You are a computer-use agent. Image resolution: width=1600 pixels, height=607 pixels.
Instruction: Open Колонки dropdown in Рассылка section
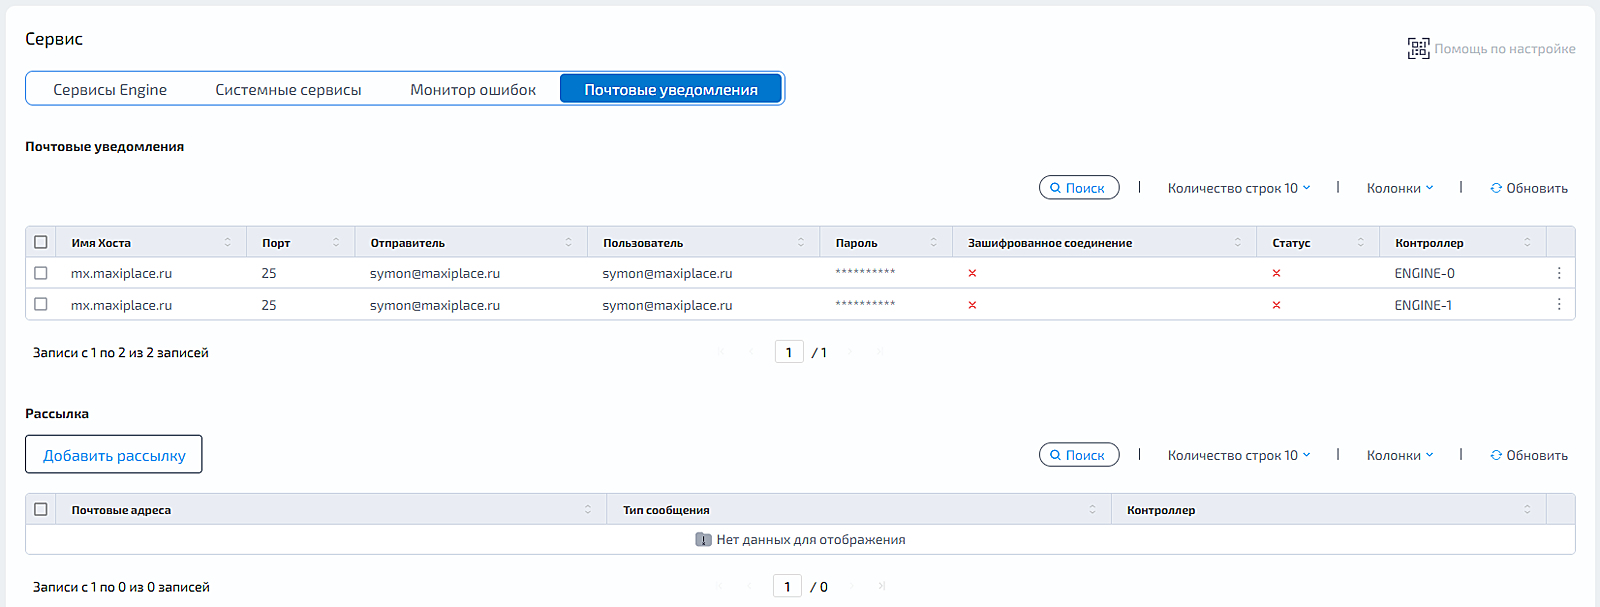tap(1400, 455)
